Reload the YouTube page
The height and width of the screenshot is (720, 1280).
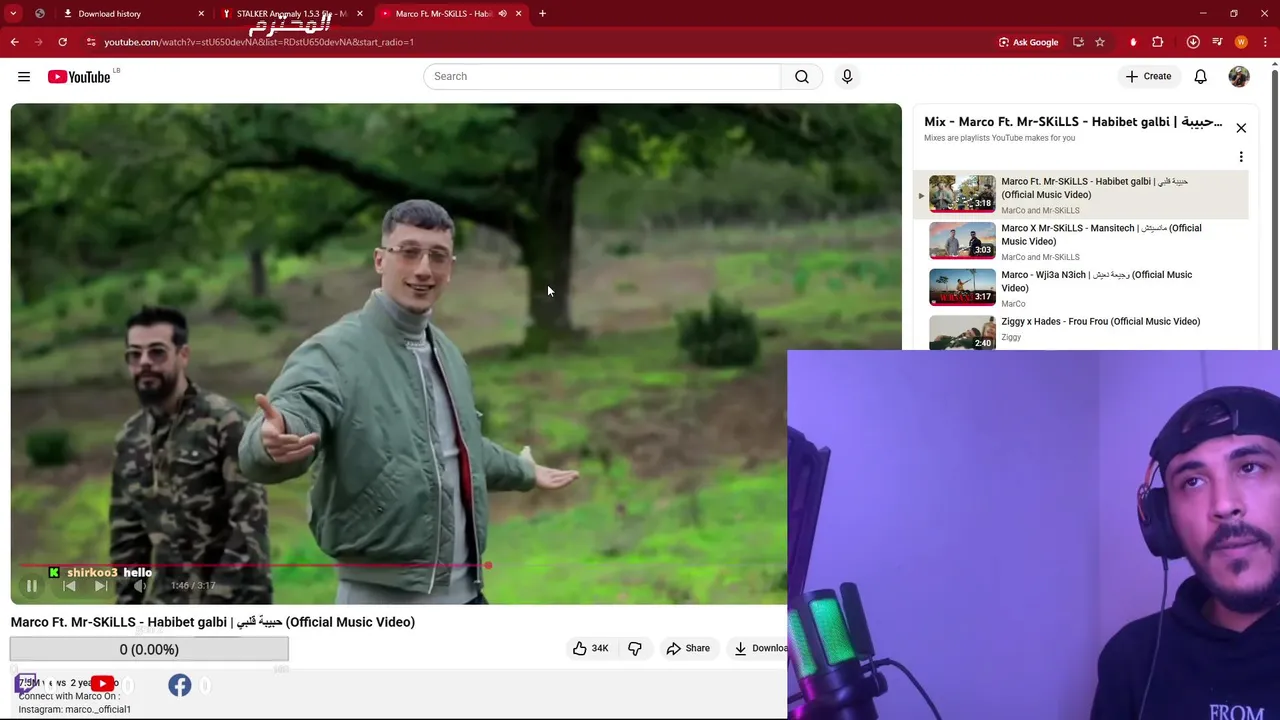tap(62, 42)
